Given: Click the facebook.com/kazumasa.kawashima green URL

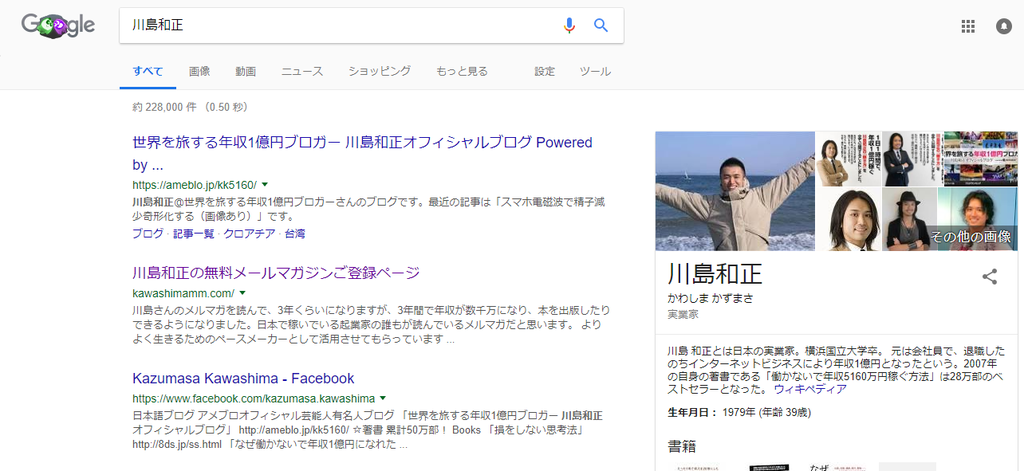Looking at the screenshot, I should (x=253, y=398).
